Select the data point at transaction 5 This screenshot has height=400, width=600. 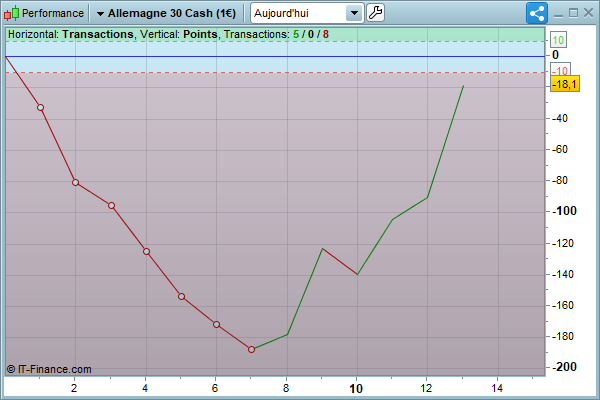(x=181, y=296)
